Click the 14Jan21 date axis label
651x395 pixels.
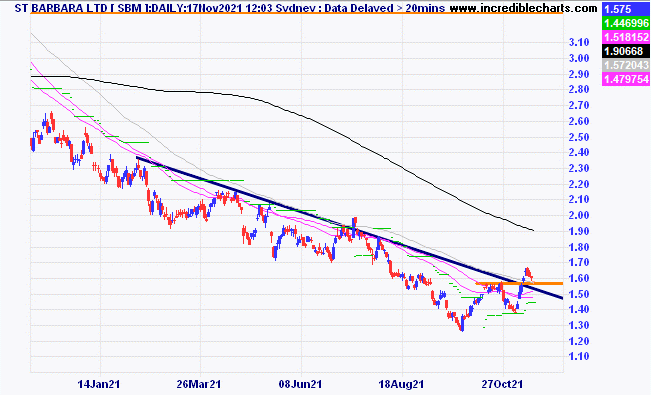coord(98,384)
